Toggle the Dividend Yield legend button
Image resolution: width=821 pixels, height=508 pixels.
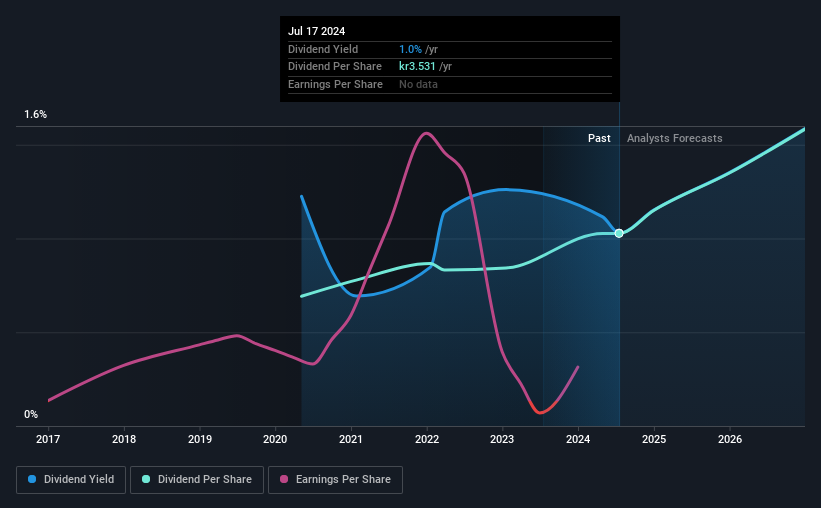point(71,480)
